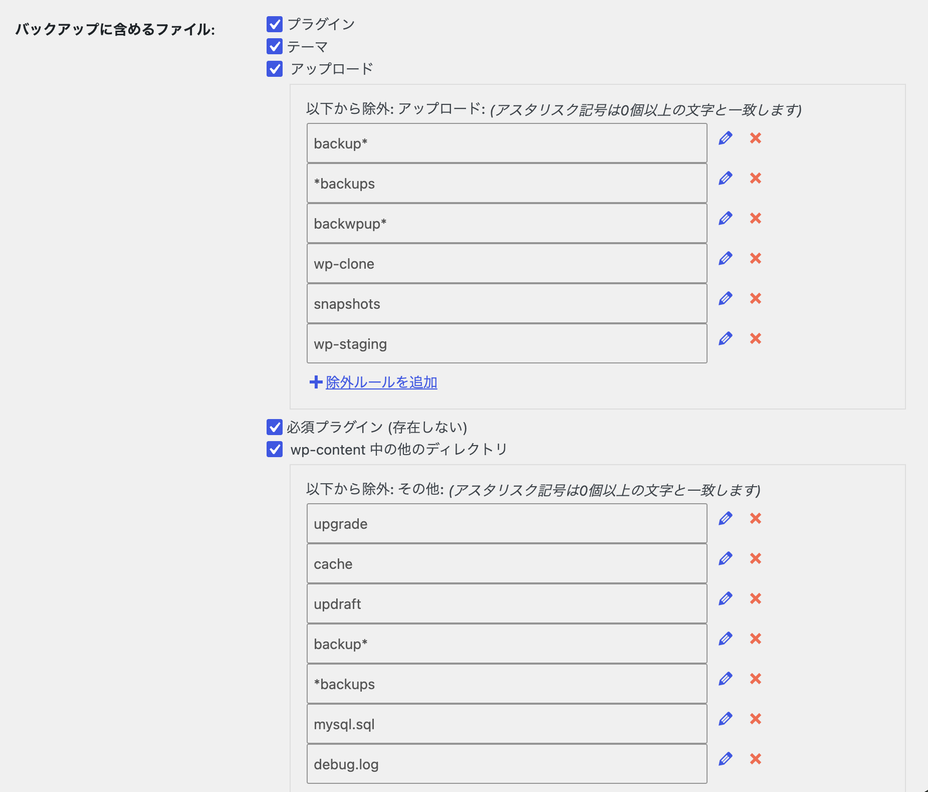This screenshot has width=928, height=792.
Task: Click the 'debug.log' rule field
Action: (507, 764)
